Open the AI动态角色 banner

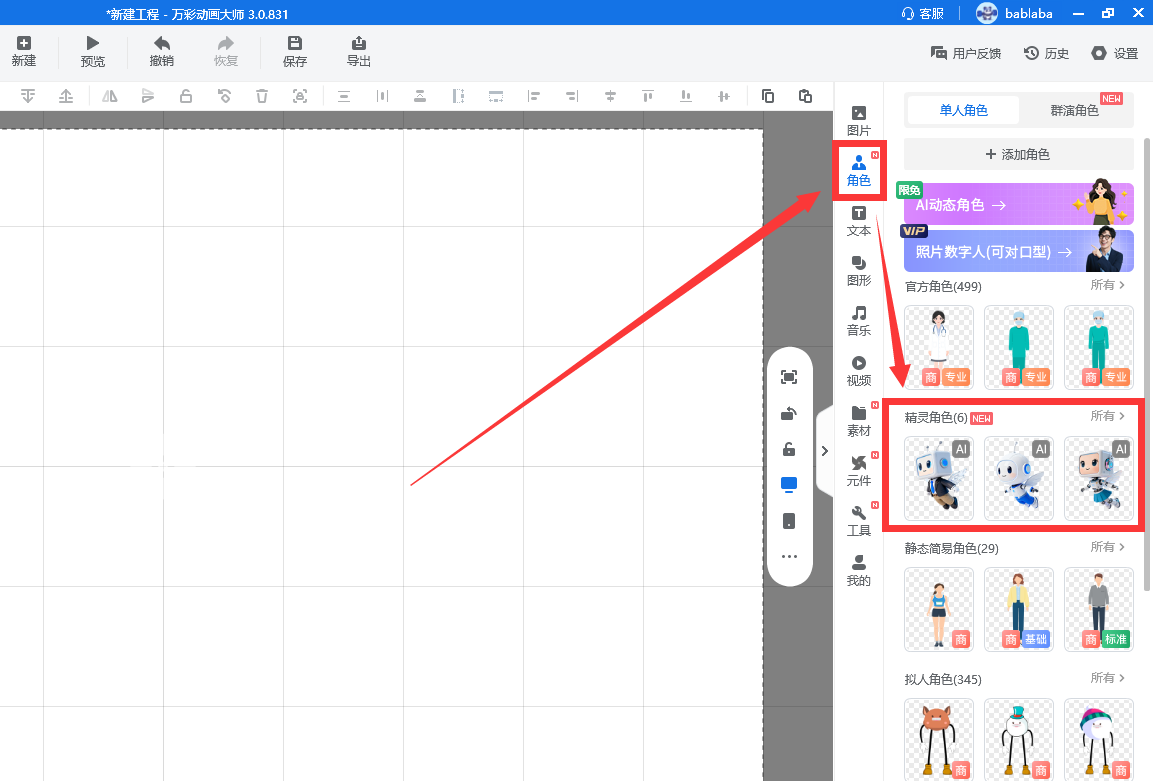(1018, 204)
